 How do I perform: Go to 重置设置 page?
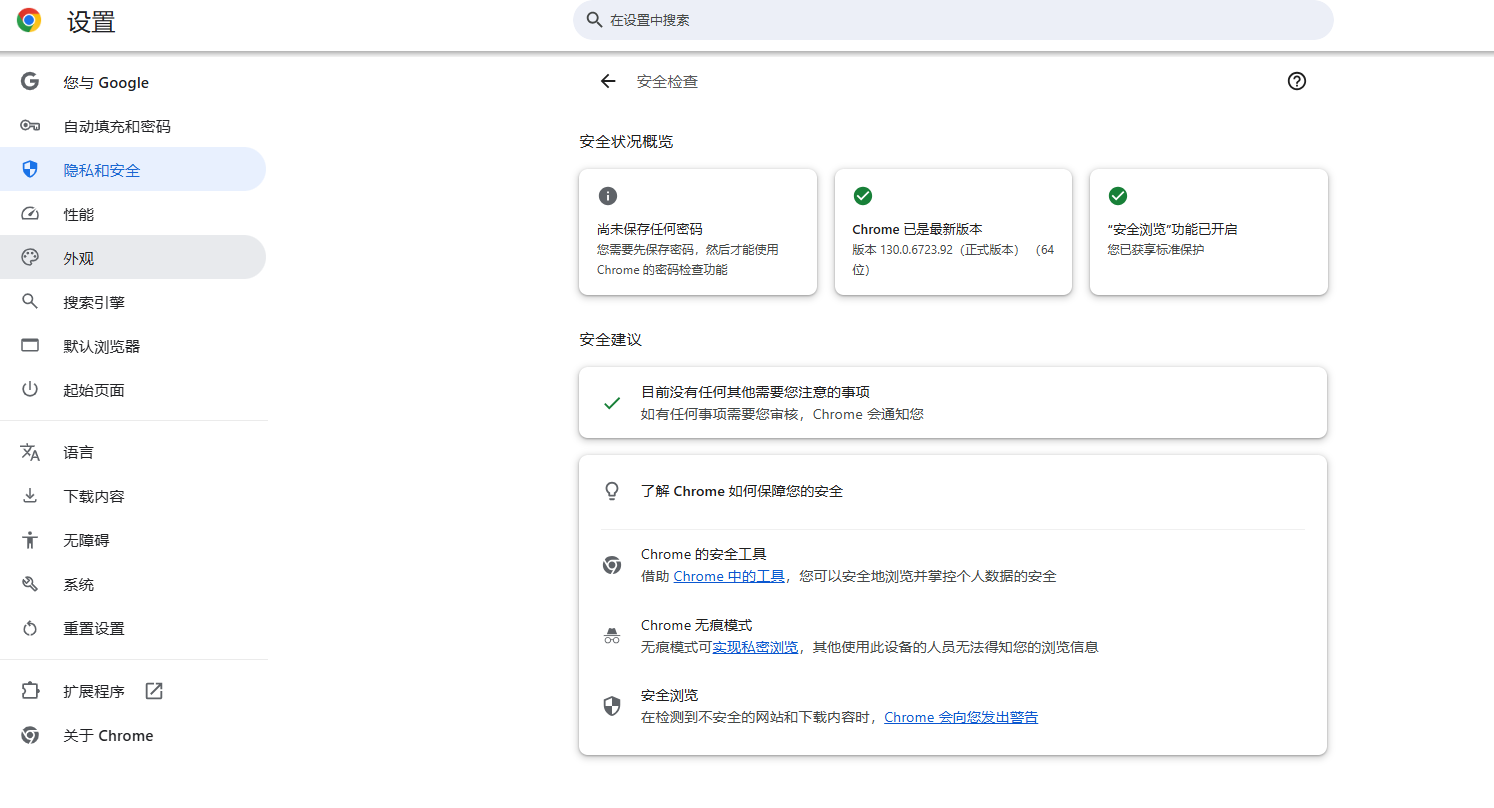click(133, 628)
